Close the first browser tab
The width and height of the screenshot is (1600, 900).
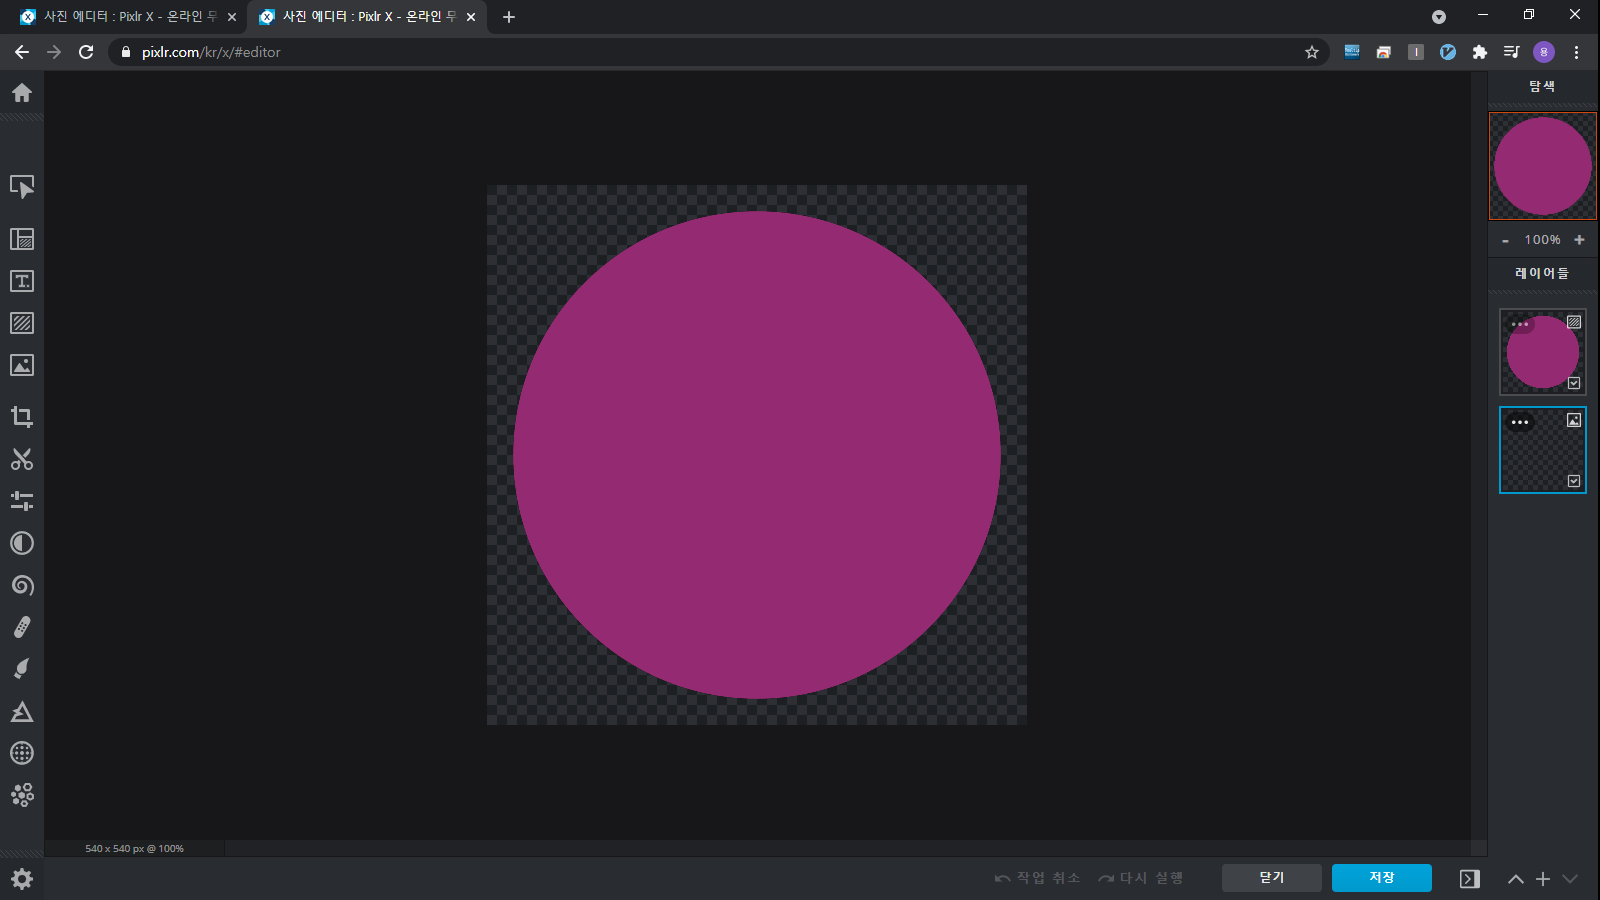click(232, 17)
